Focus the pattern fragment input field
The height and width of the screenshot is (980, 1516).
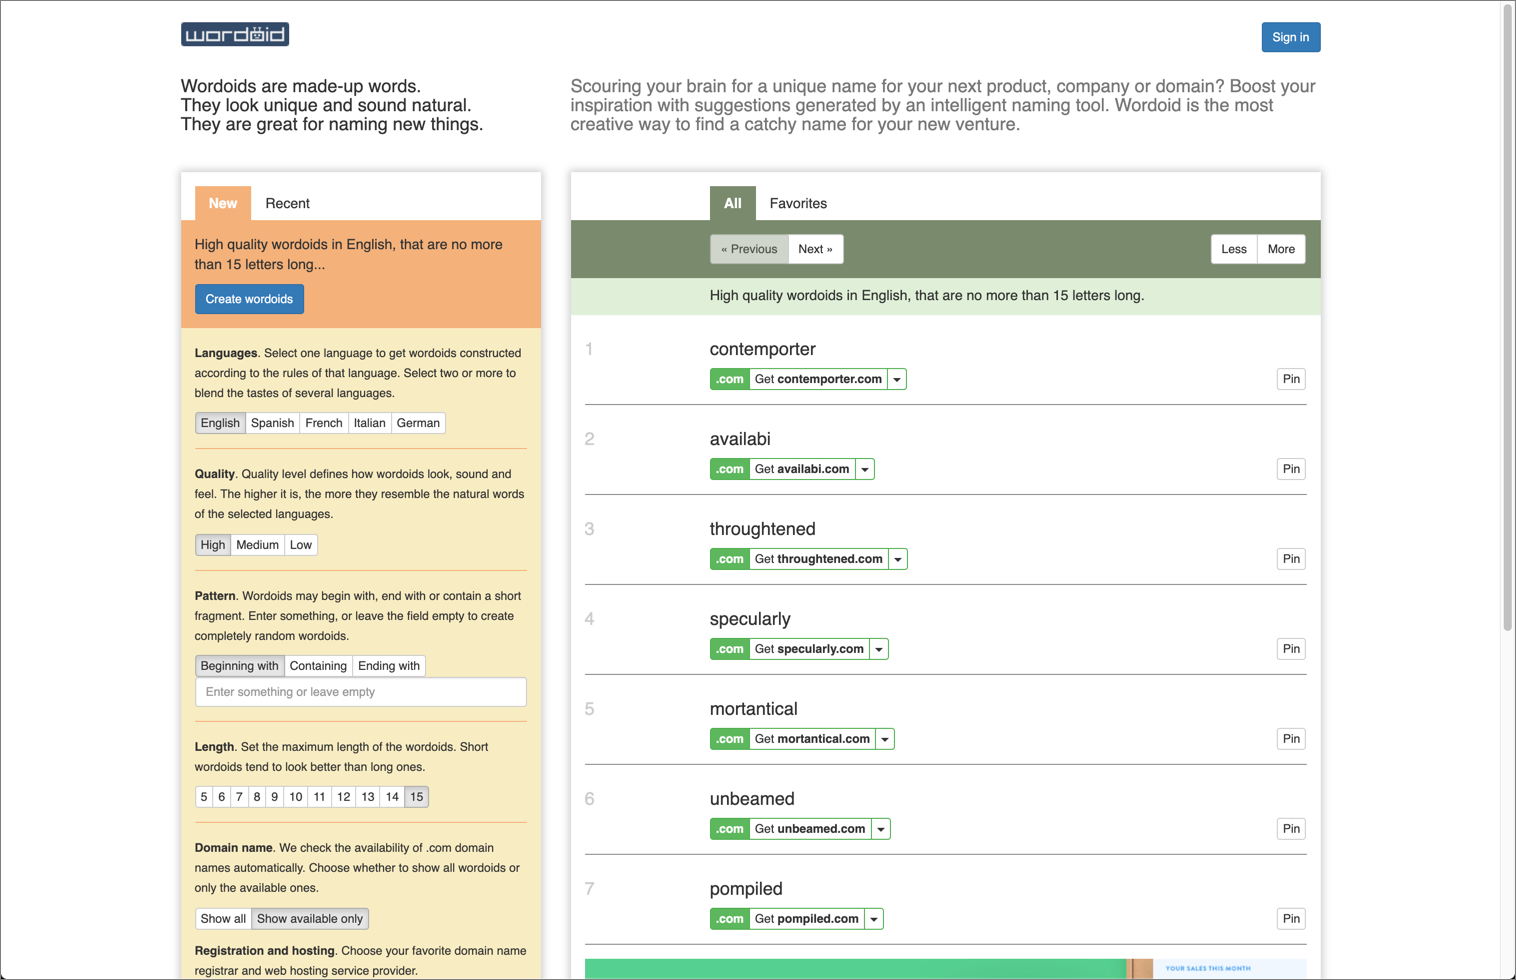[361, 692]
